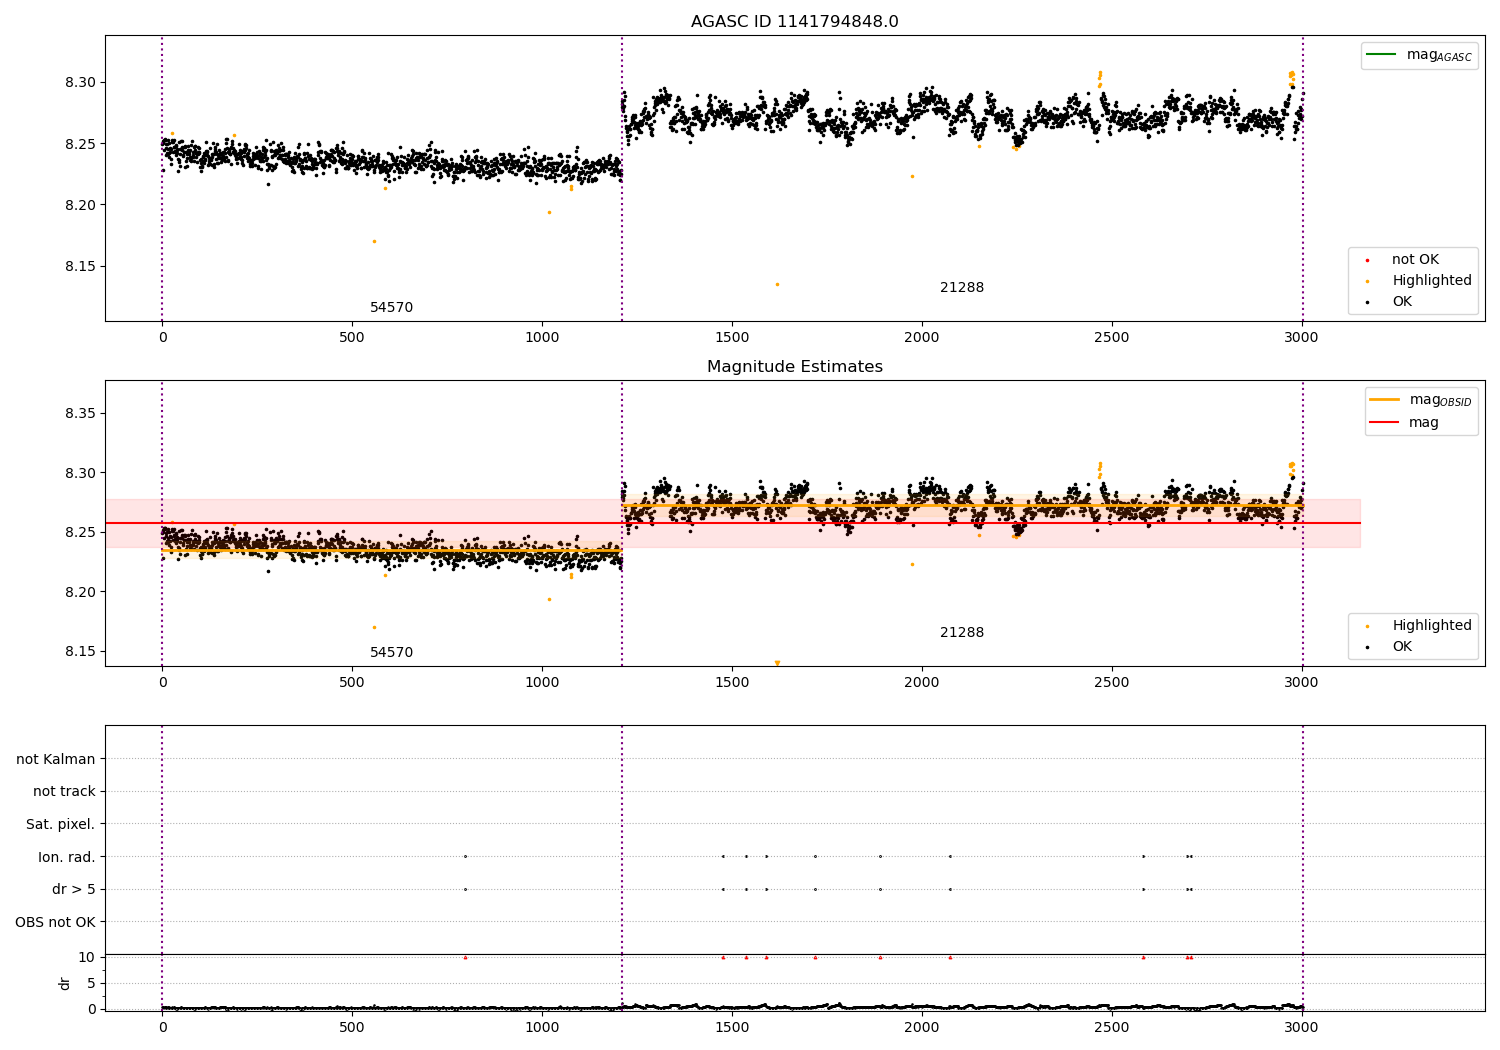
Task: Select "Highlighted" legend entry in top plot
Action: 1431,281
